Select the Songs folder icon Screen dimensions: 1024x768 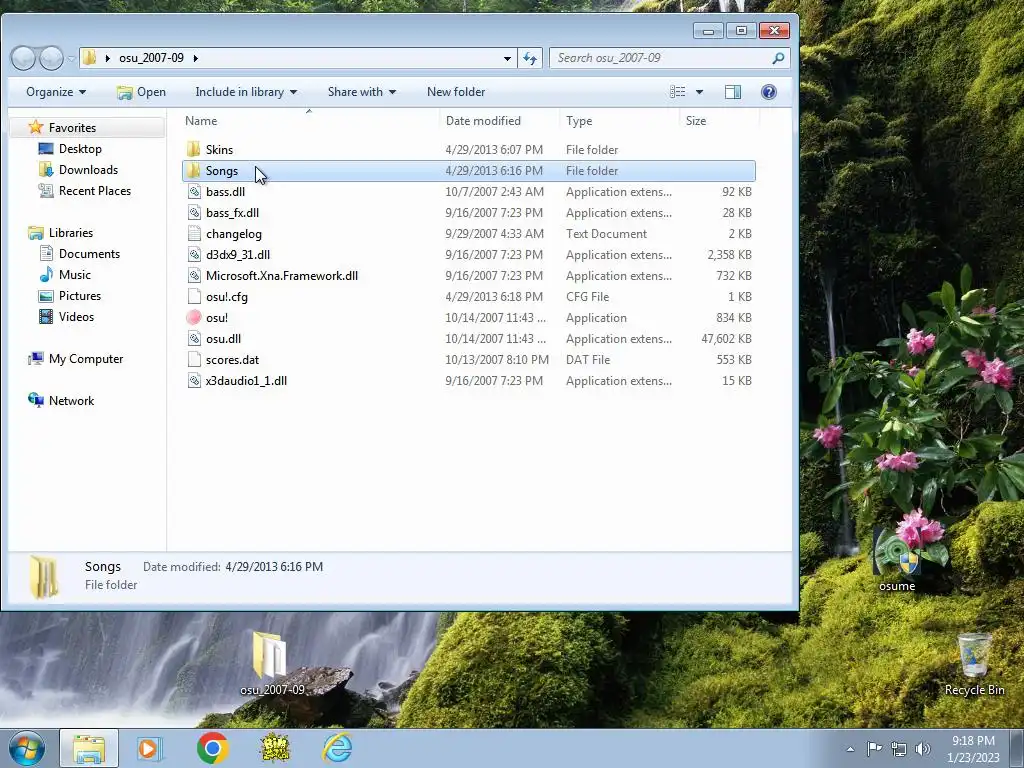(194, 170)
